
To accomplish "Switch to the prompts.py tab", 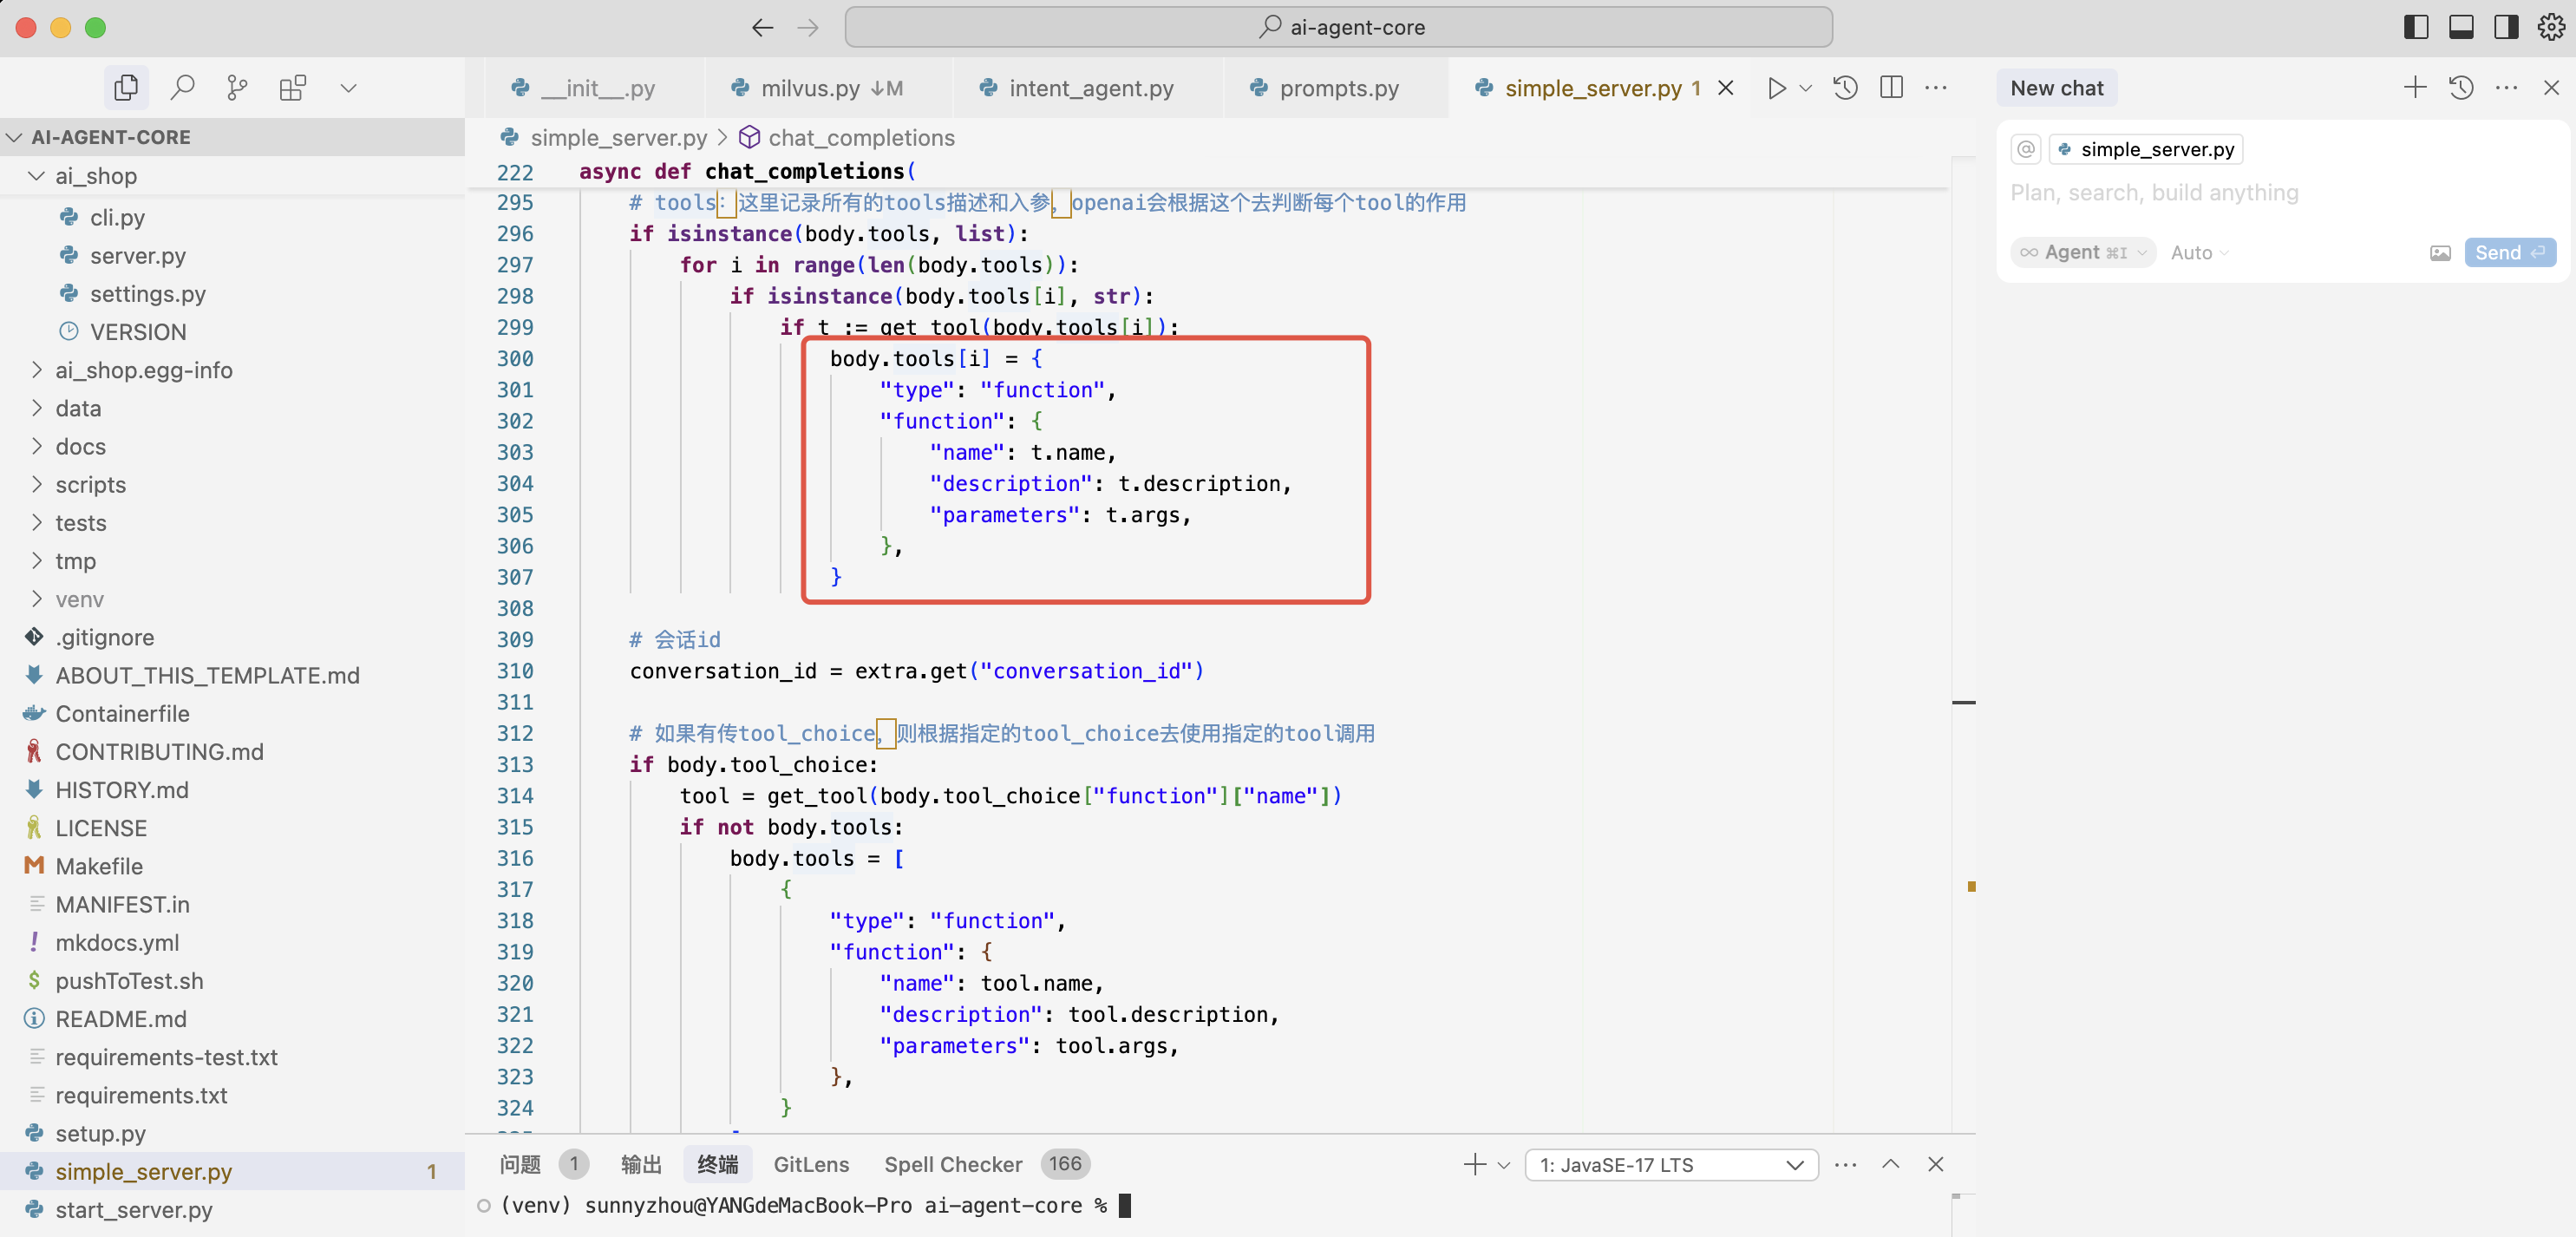I will [1338, 88].
